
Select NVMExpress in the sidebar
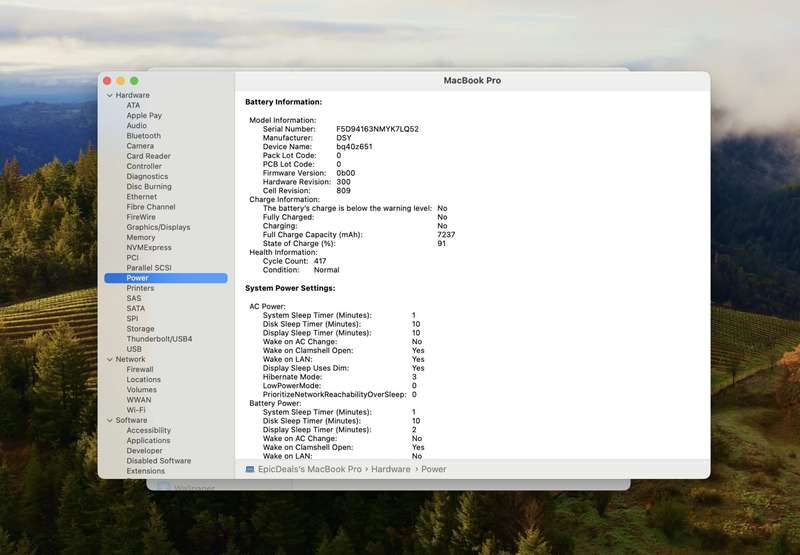149,247
